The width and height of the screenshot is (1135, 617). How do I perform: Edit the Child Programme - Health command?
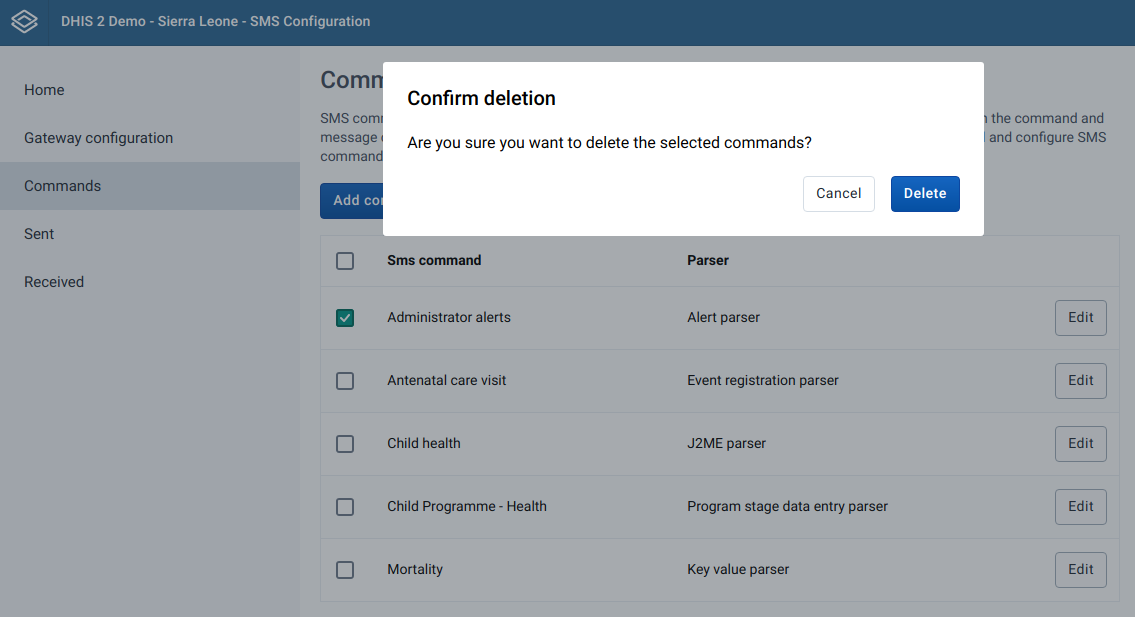click(1080, 506)
